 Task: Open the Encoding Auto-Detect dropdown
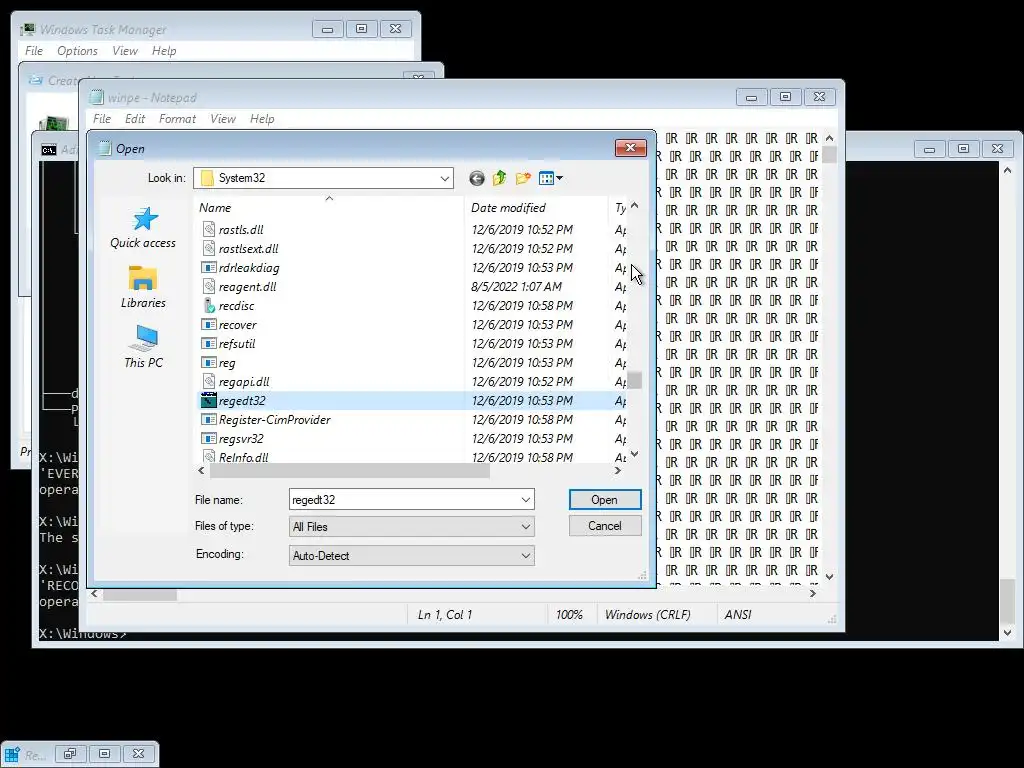tap(411, 556)
